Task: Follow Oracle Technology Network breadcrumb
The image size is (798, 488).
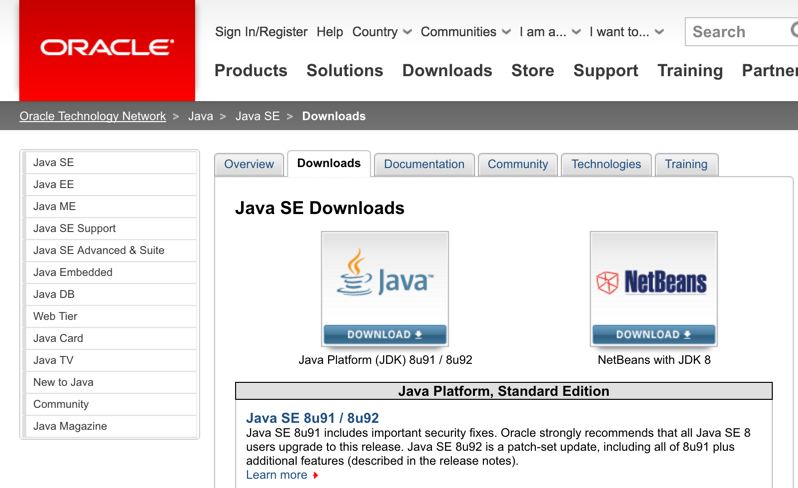Action: coord(93,116)
